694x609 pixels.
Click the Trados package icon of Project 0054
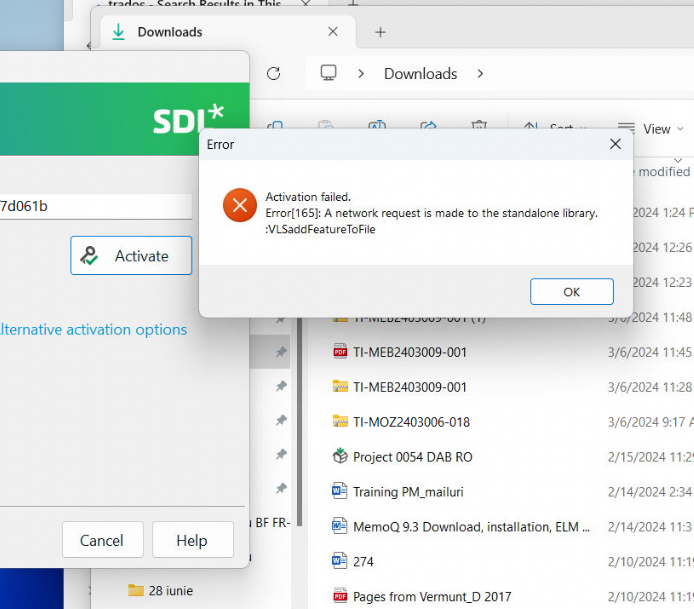[x=340, y=456]
